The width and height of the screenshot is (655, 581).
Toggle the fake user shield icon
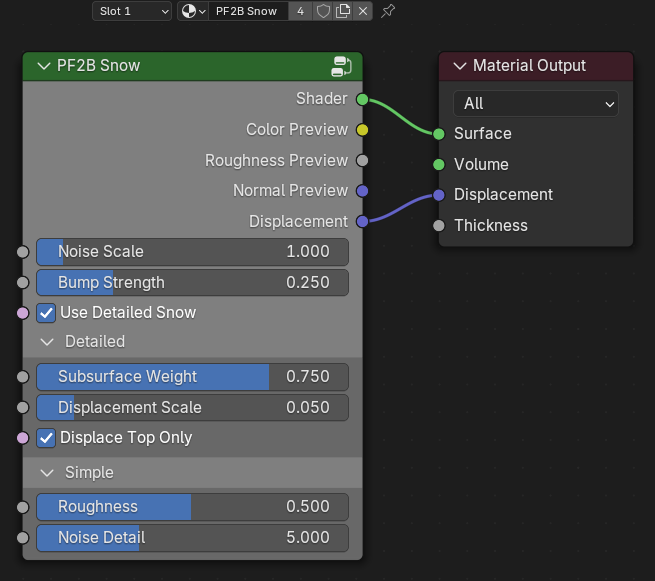323,11
